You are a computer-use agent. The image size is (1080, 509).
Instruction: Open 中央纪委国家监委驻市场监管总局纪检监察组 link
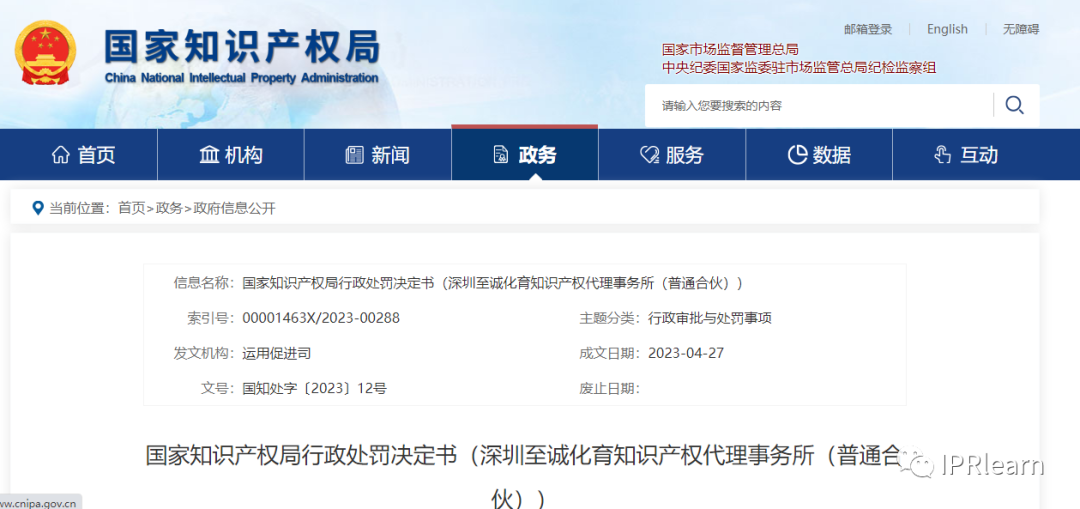coord(799,67)
